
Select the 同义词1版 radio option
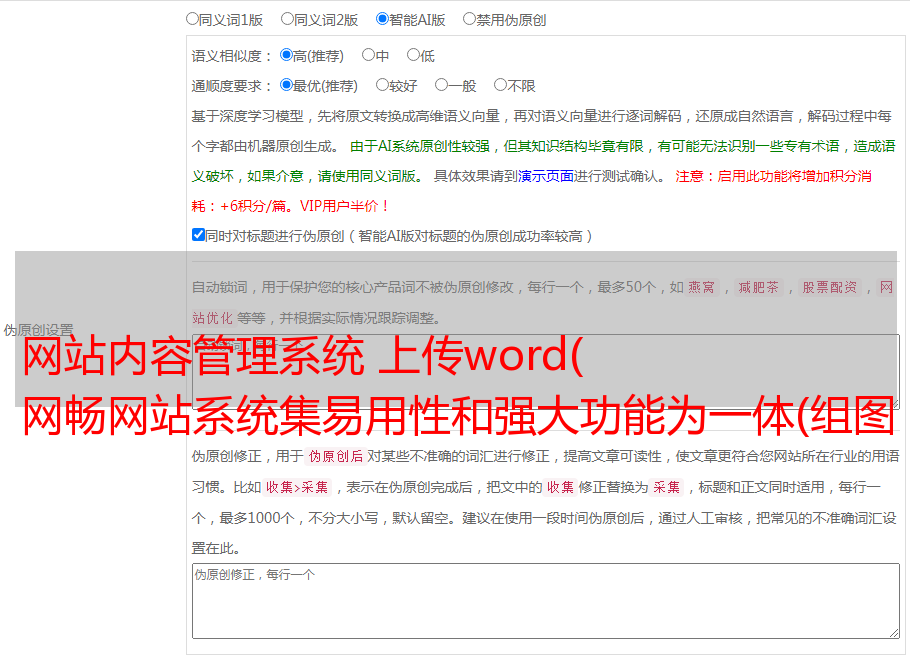[x=192, y=19]
